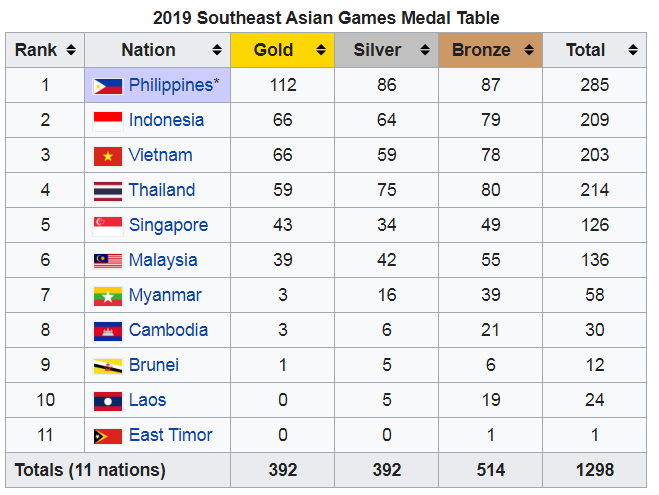Click the Philippines flag icon

[x=108, y=86]
